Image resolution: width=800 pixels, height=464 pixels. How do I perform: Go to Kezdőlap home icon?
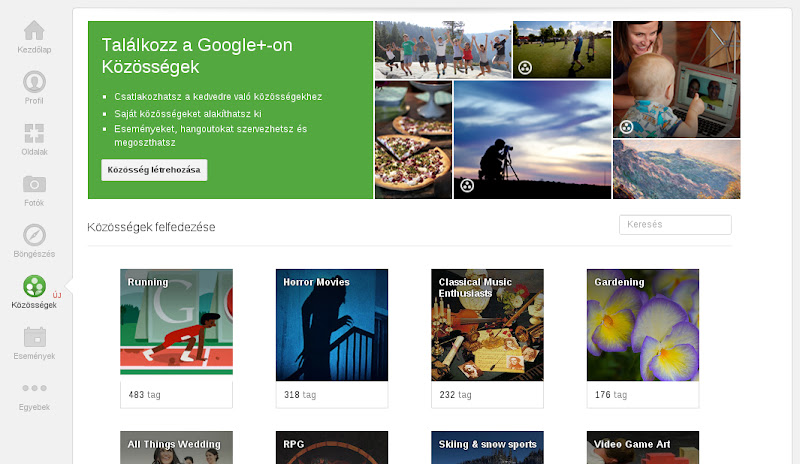(34, 30)
